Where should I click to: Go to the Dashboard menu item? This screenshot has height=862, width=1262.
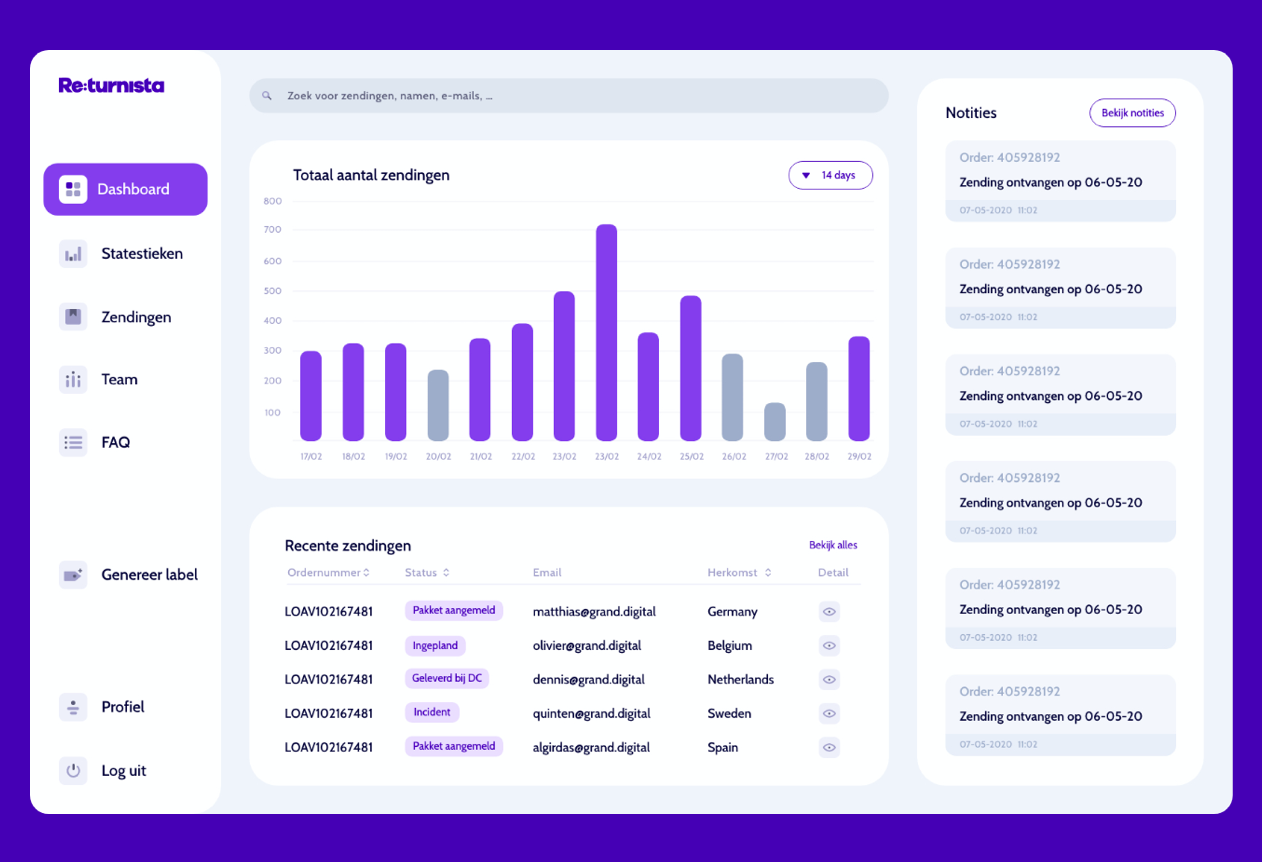pyautogui.click(x=125, y=189)
